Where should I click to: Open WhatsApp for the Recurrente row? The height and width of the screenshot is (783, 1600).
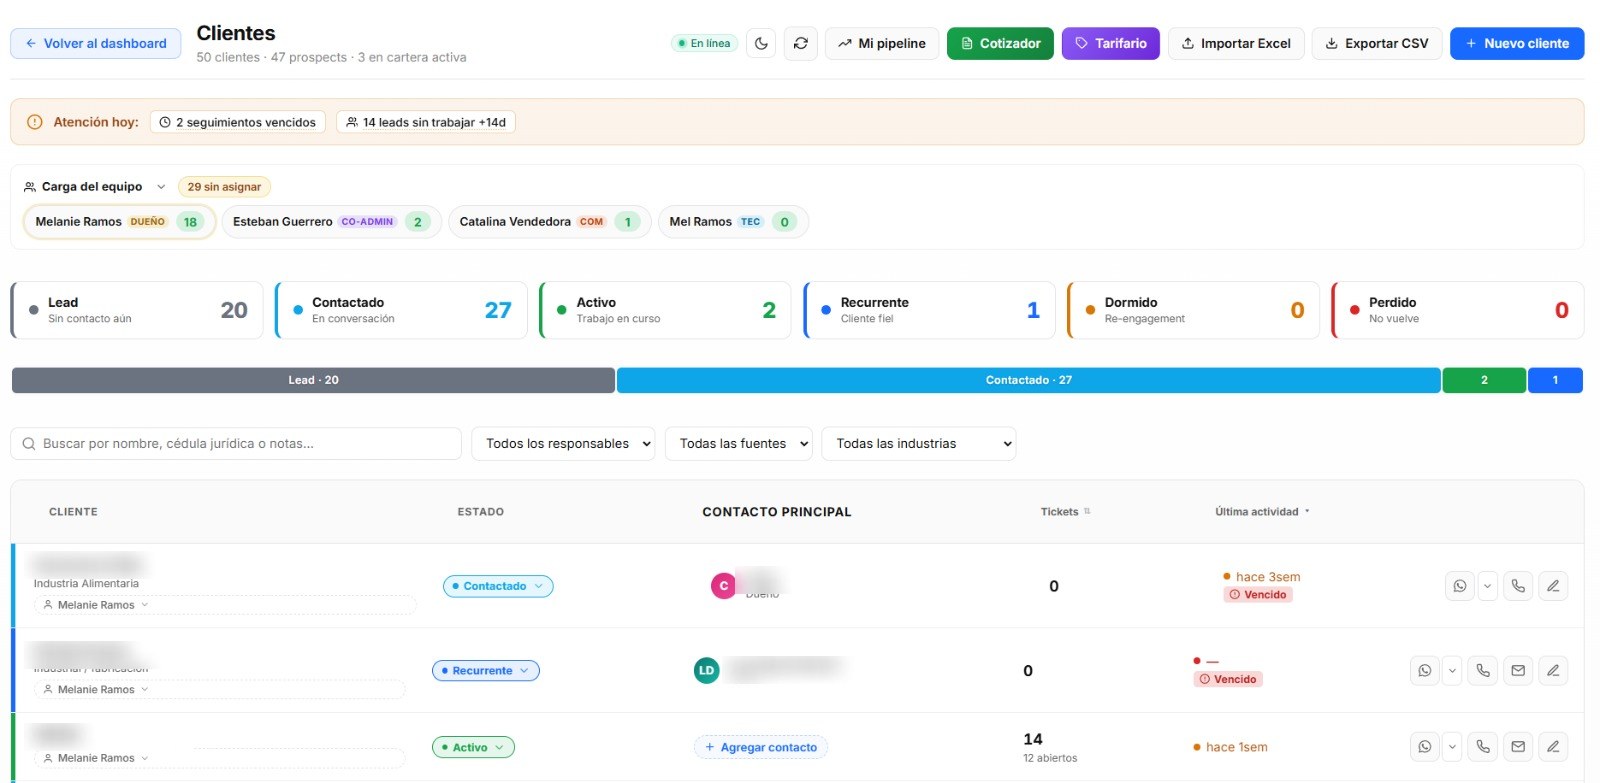tap(1425, 670)
